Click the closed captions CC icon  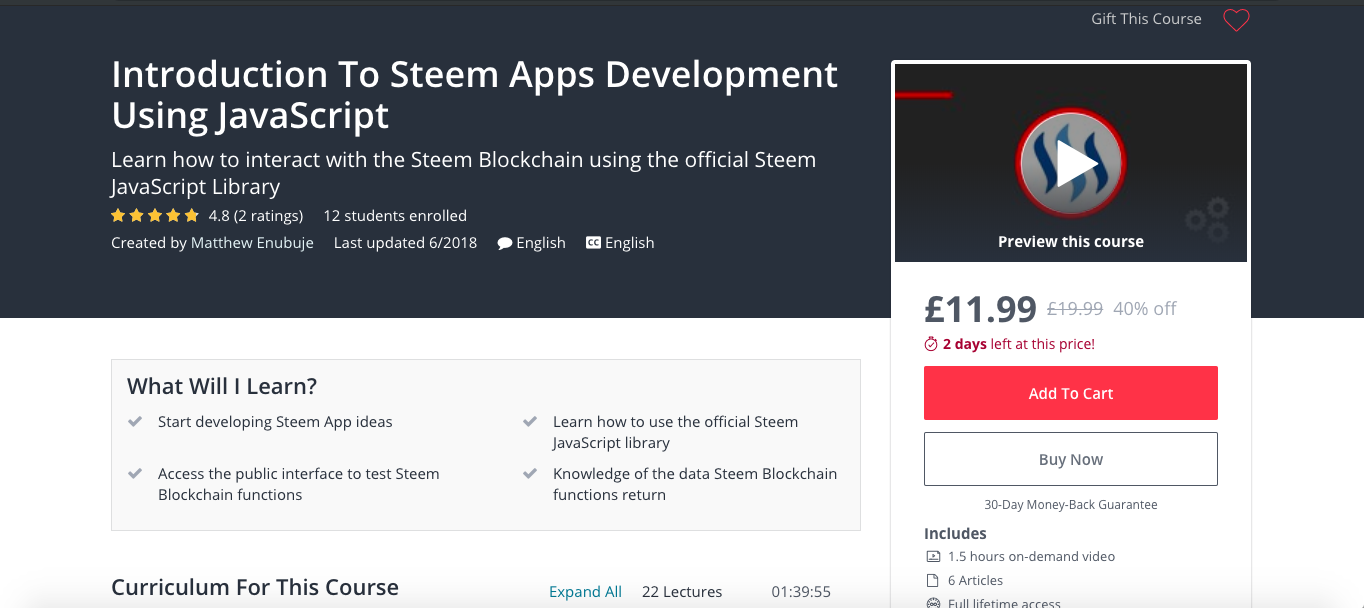tap(593, 243)
